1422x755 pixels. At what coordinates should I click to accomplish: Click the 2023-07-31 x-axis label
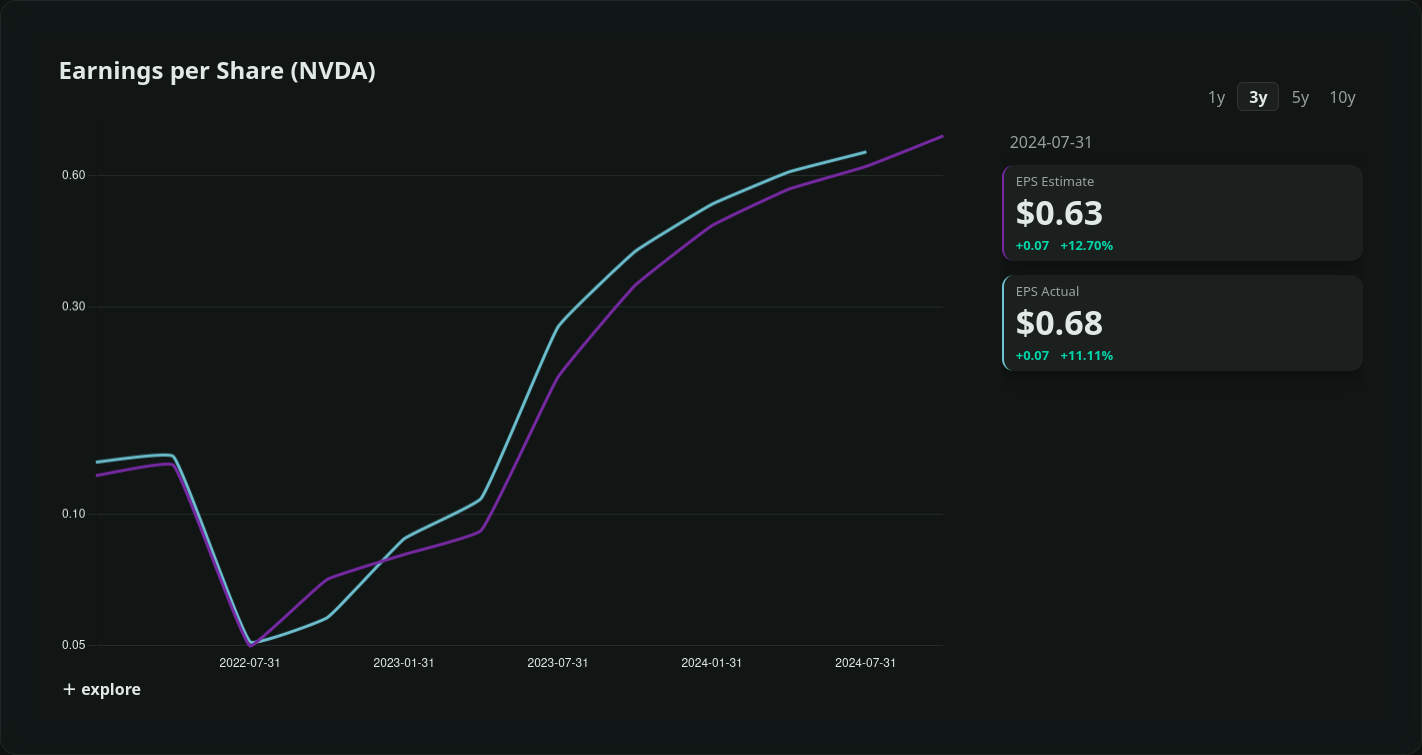(558, 663)
